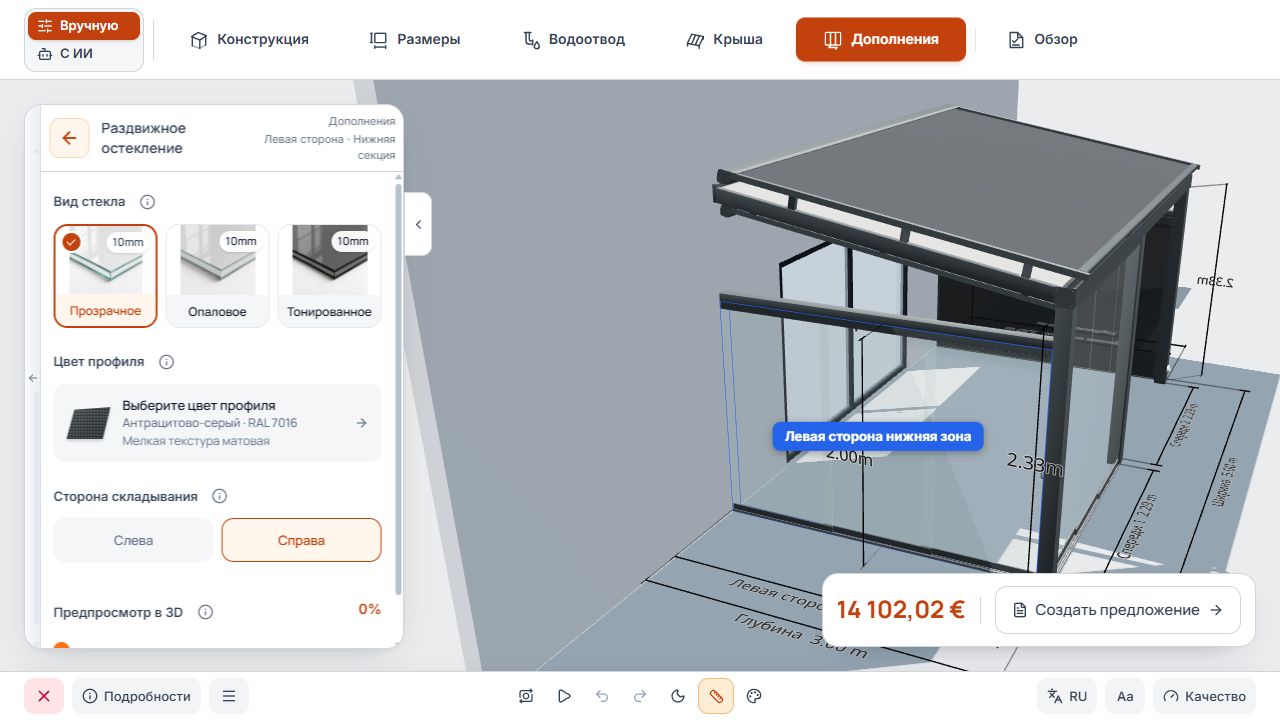Screen dimensions: 1280x720
Task: Show info about Сторона складывания
Action: click(219, 496)
